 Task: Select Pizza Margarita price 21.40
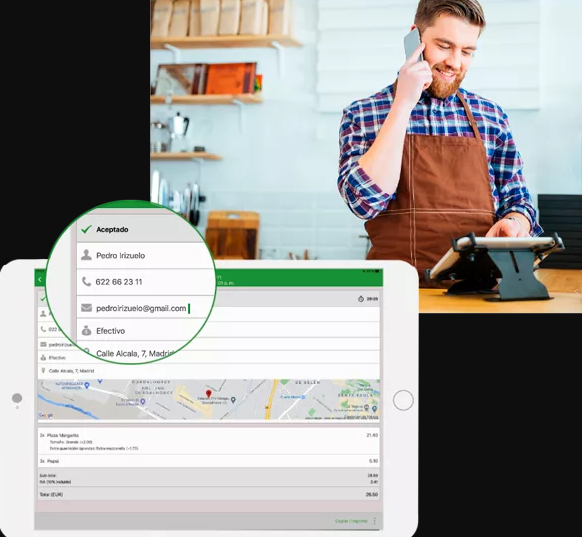(372, 435)
